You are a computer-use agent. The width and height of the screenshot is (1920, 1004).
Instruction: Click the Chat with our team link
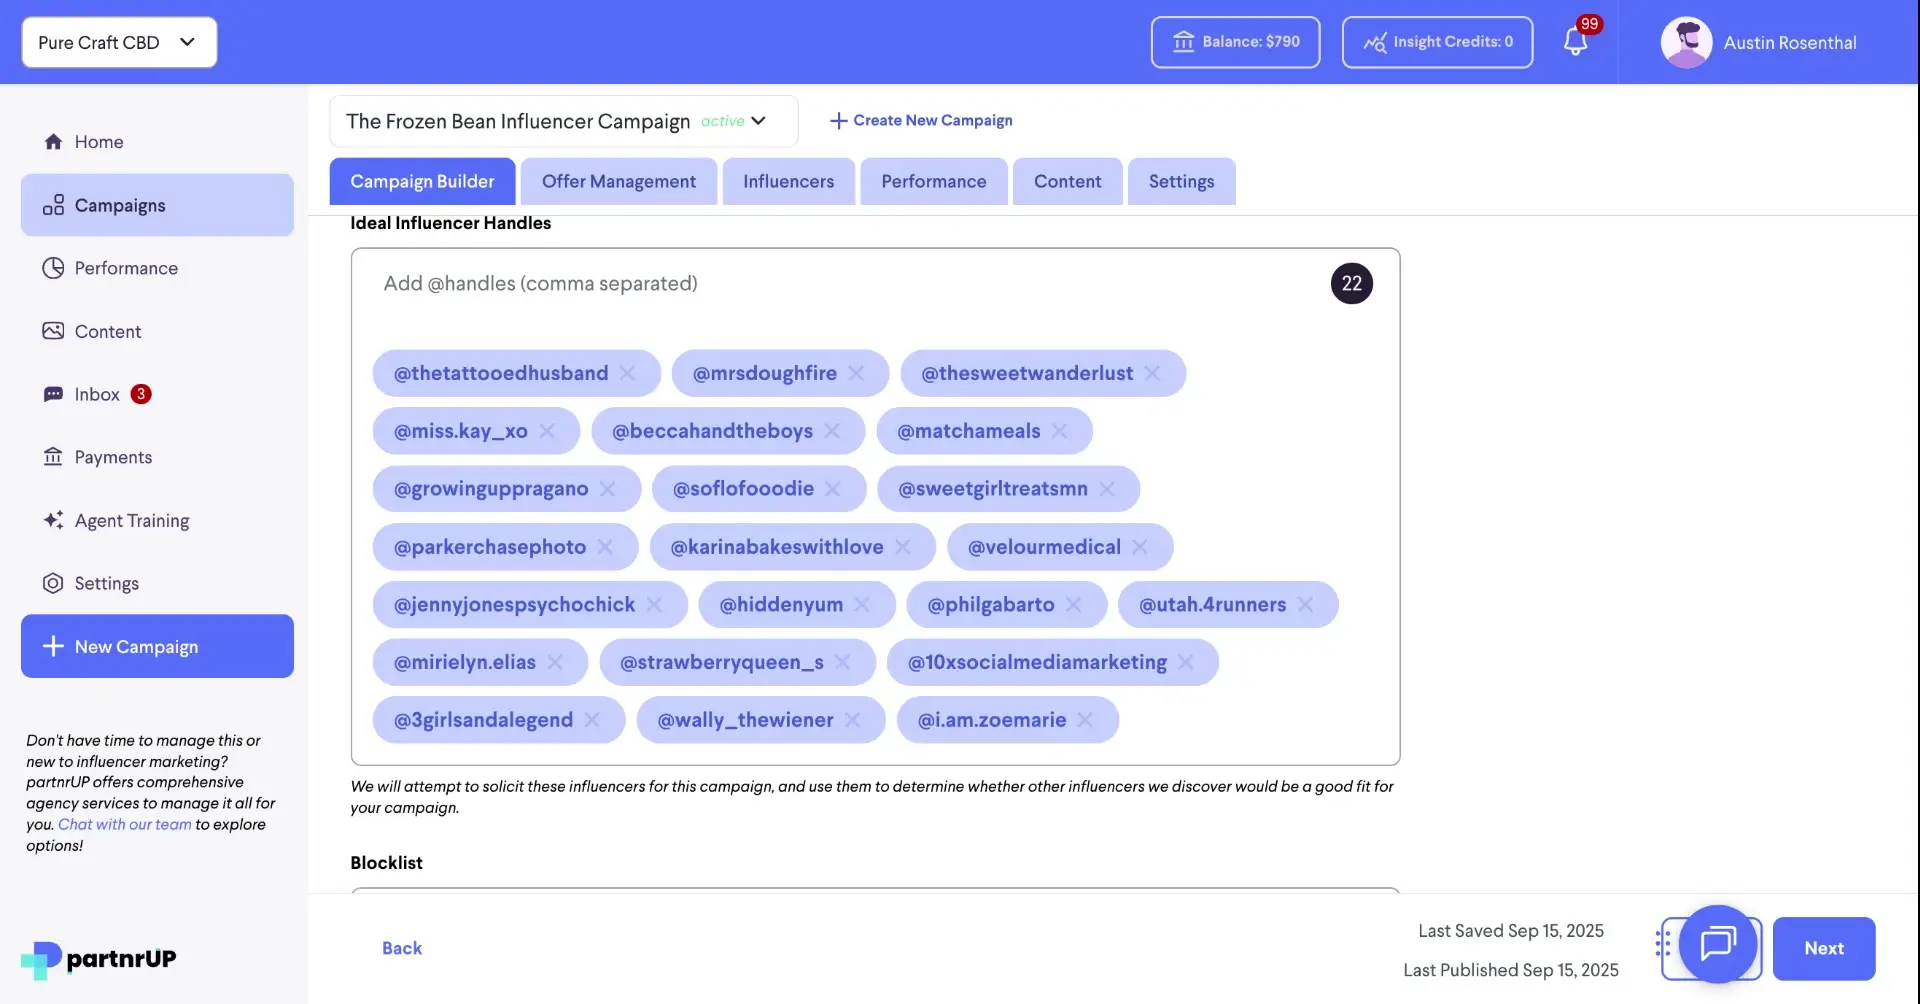pos(123,824)
